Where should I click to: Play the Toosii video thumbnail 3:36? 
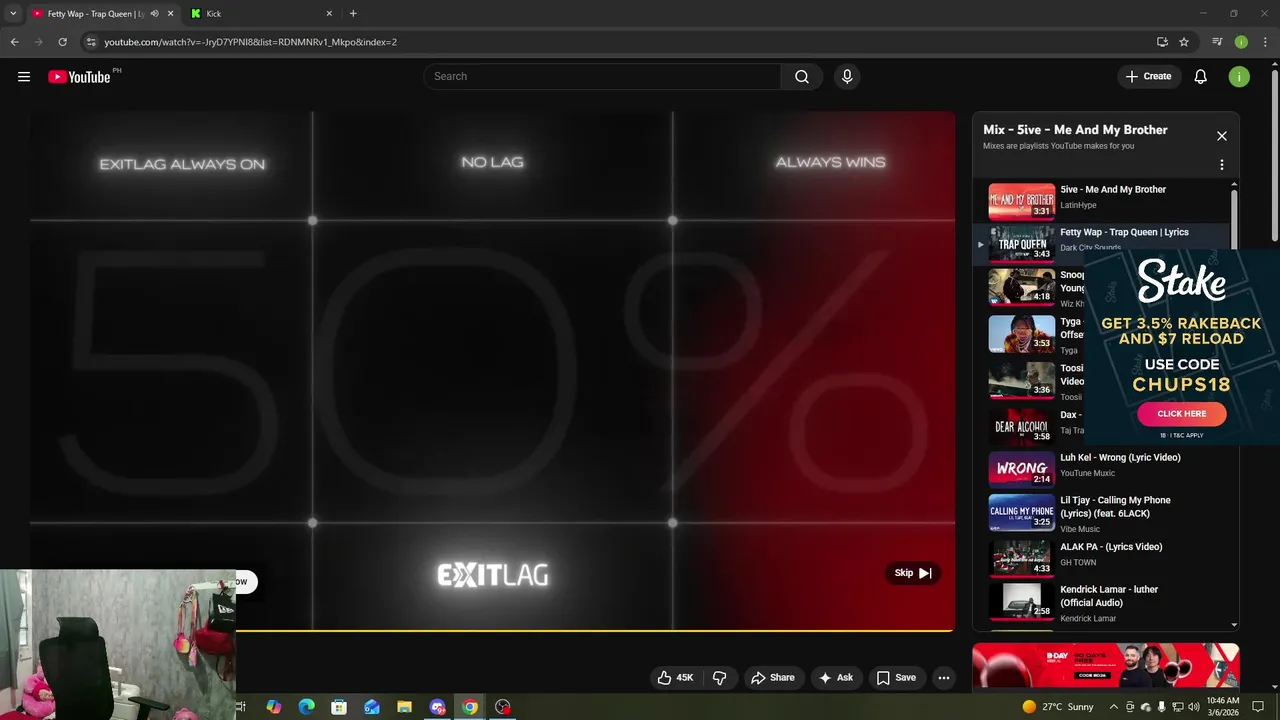coord(1021,380)
